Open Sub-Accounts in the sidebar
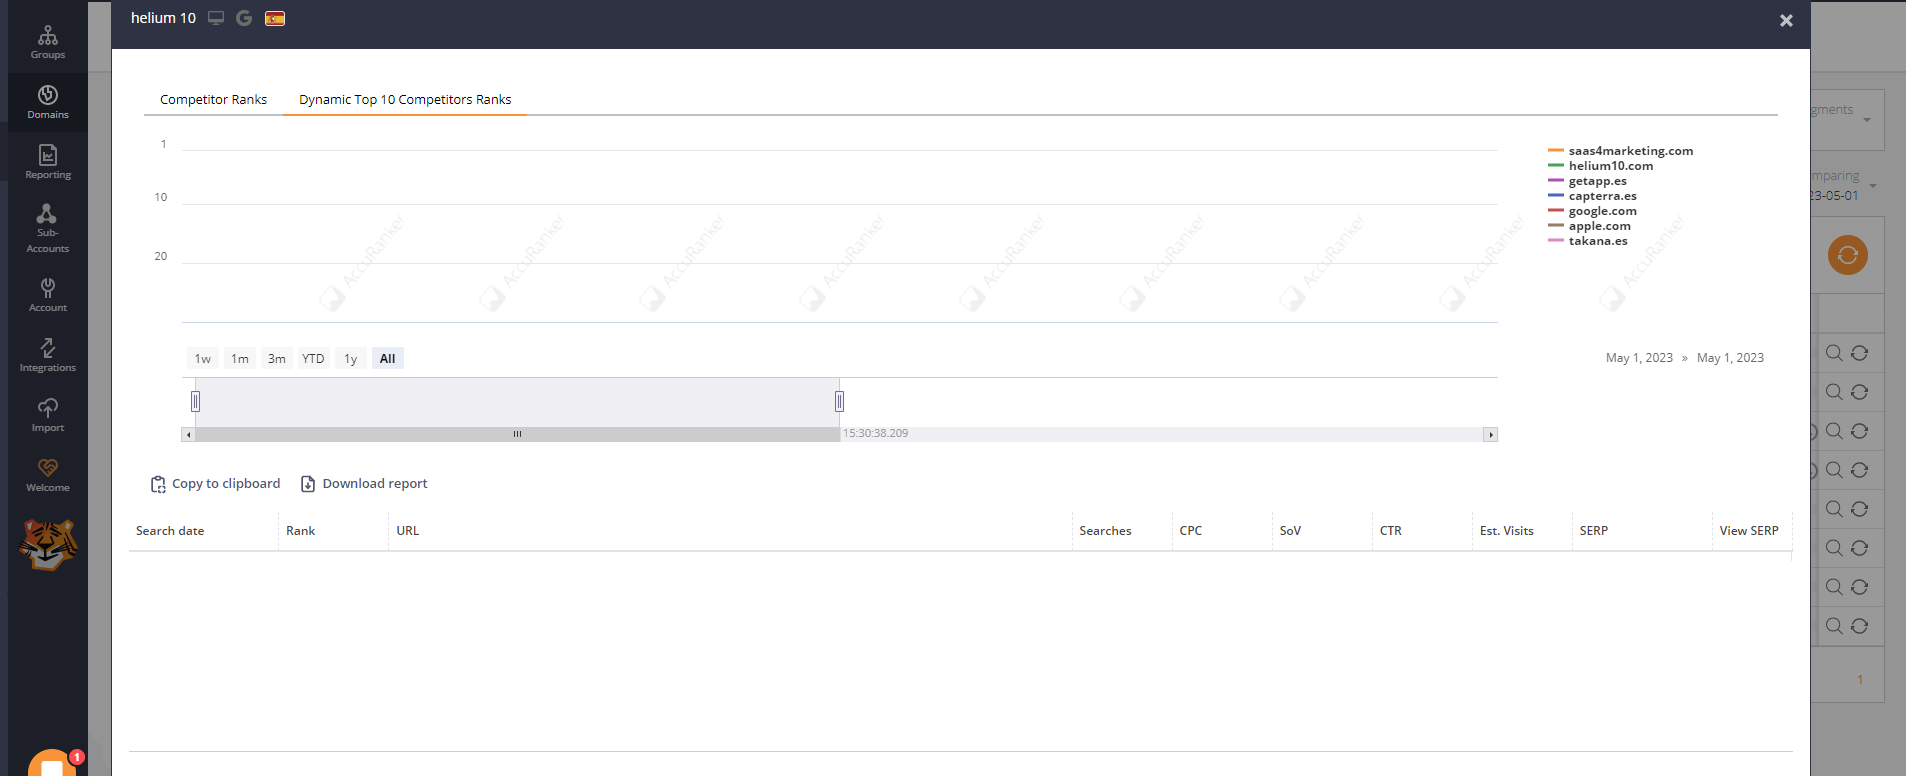The image size is (1906, 776). click(x=47, y=228)
